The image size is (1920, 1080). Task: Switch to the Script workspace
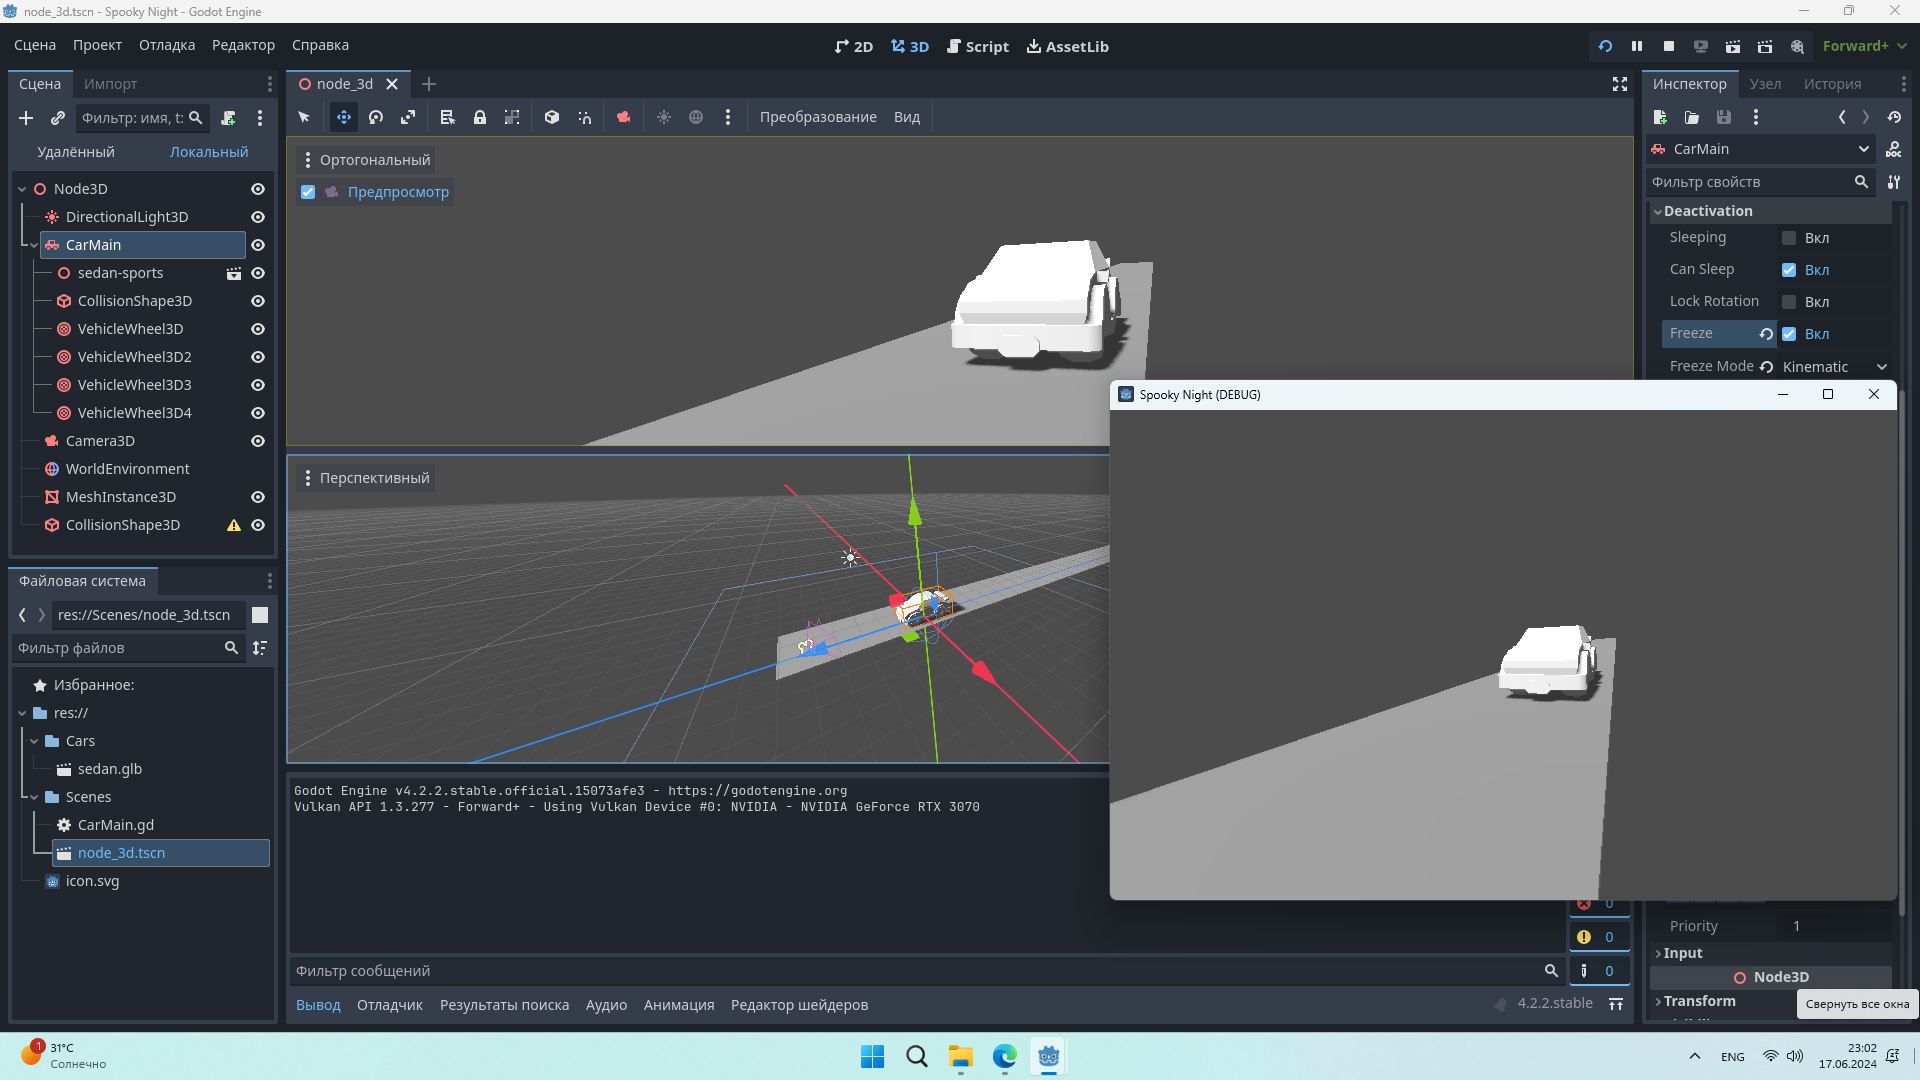pos(977,46)
